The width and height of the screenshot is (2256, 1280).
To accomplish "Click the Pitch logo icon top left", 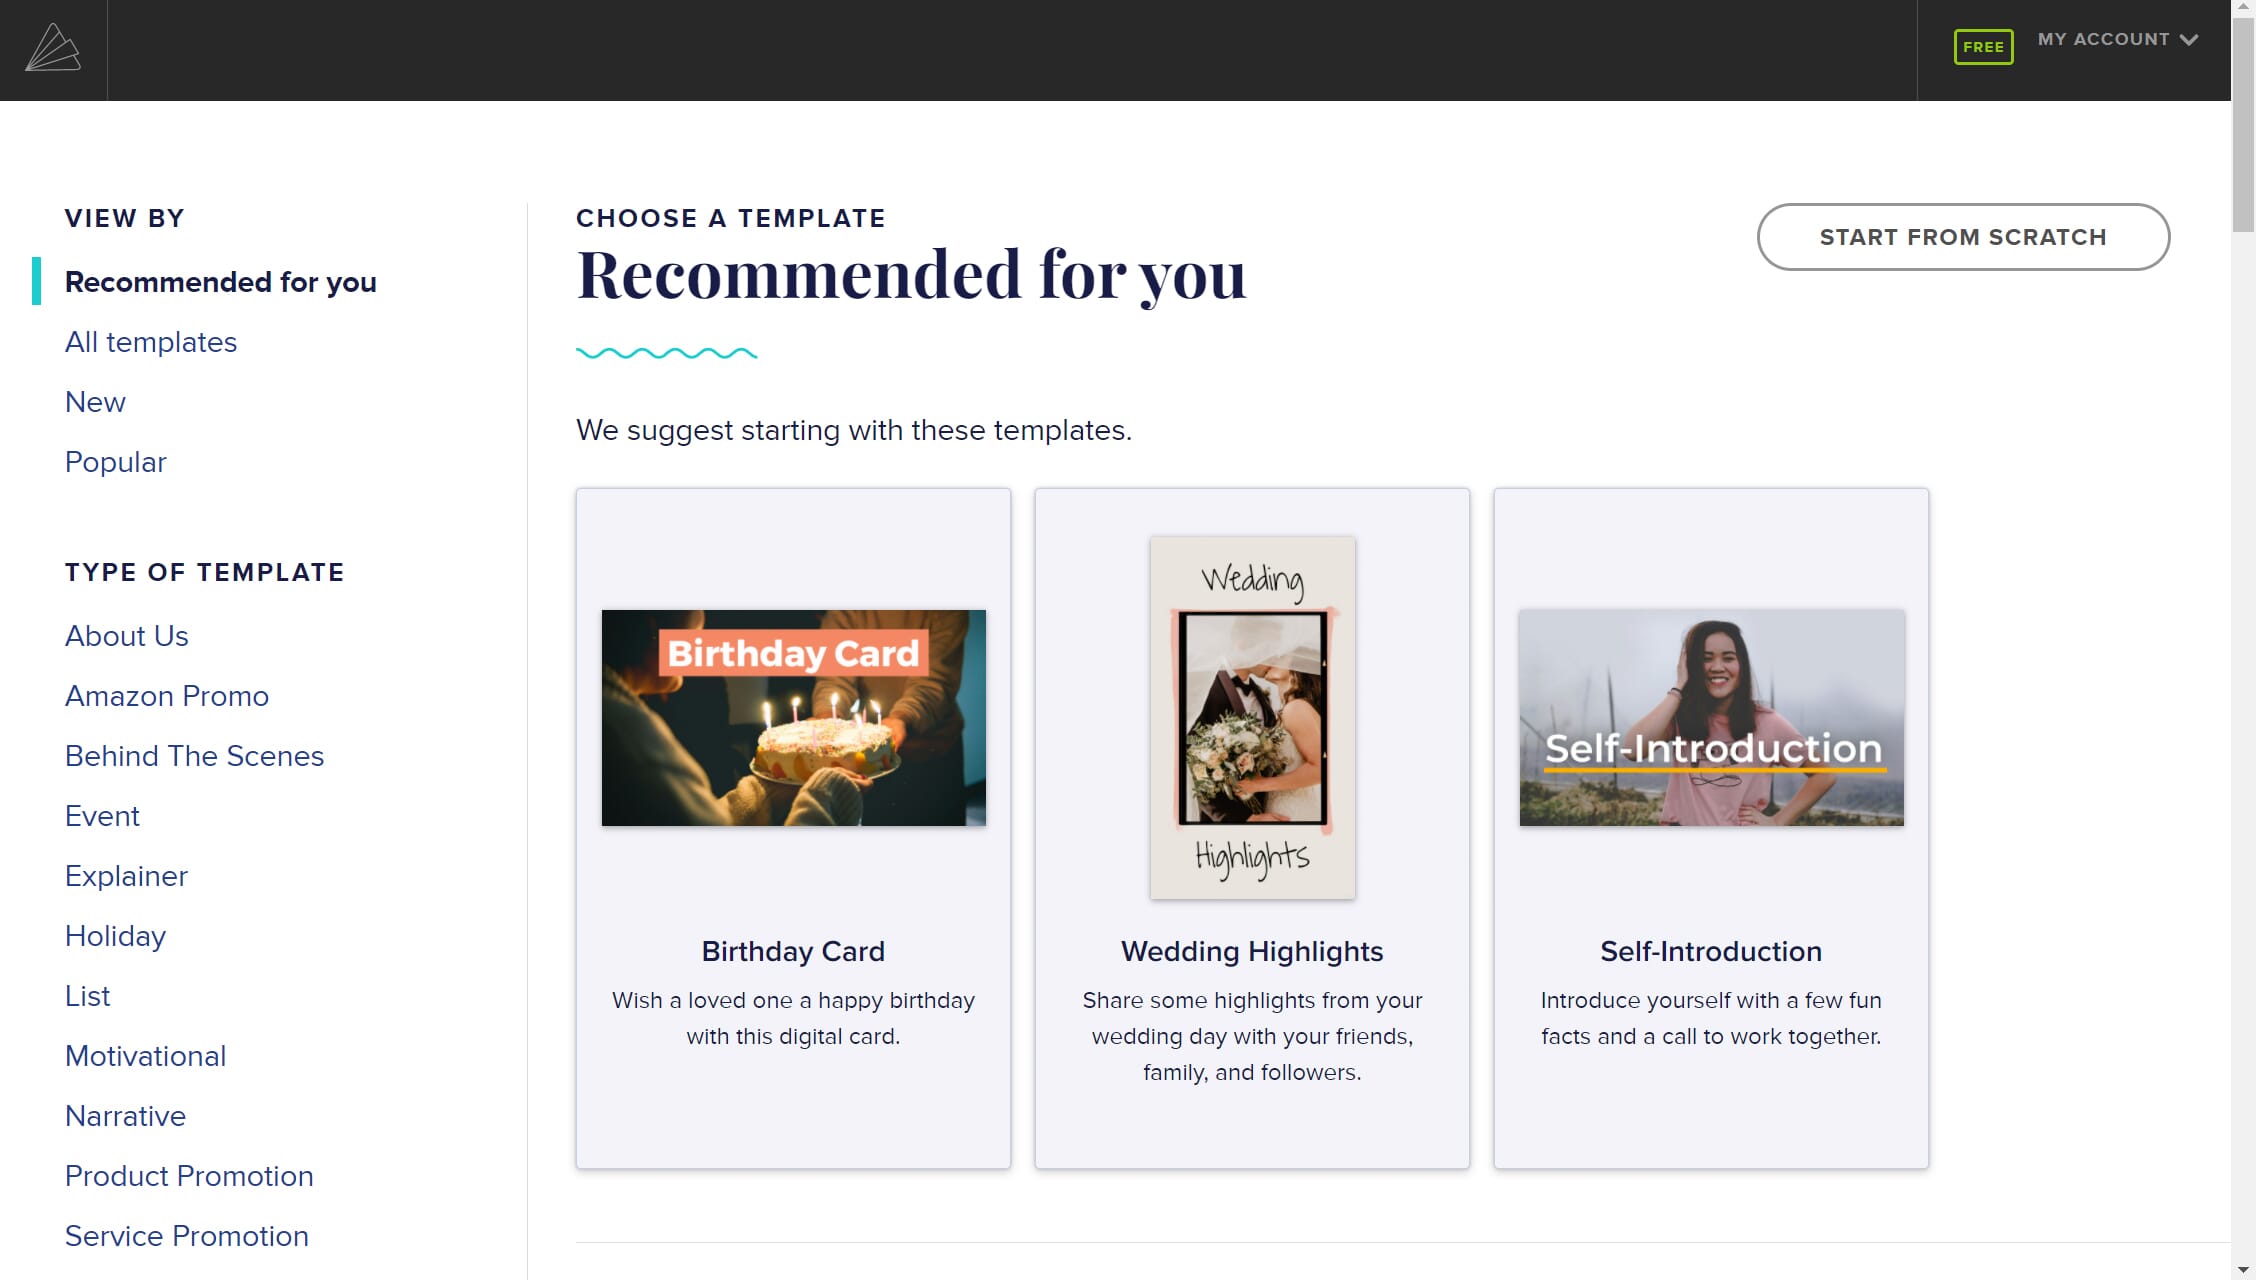I will (53, 50).
